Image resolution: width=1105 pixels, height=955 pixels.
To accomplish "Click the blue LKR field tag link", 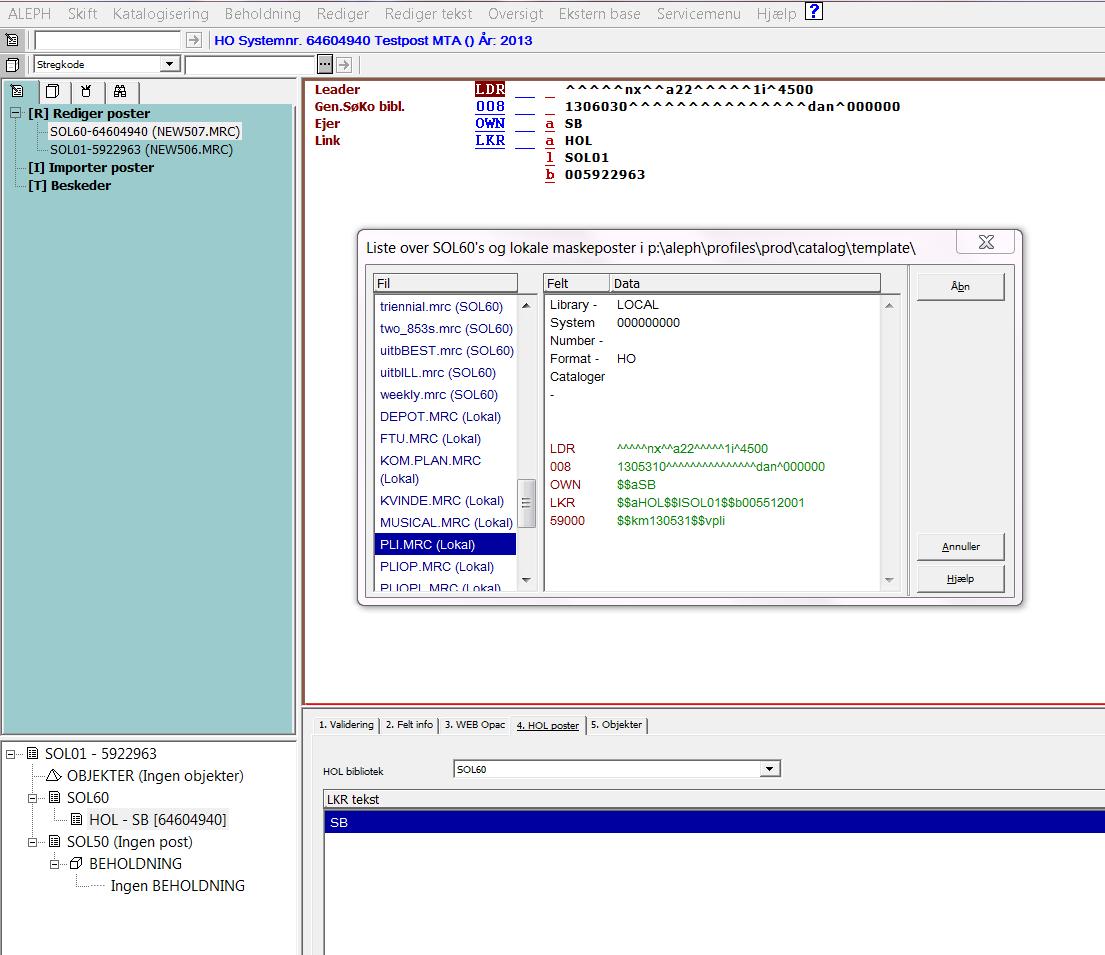I will click(x=490, y=141).
